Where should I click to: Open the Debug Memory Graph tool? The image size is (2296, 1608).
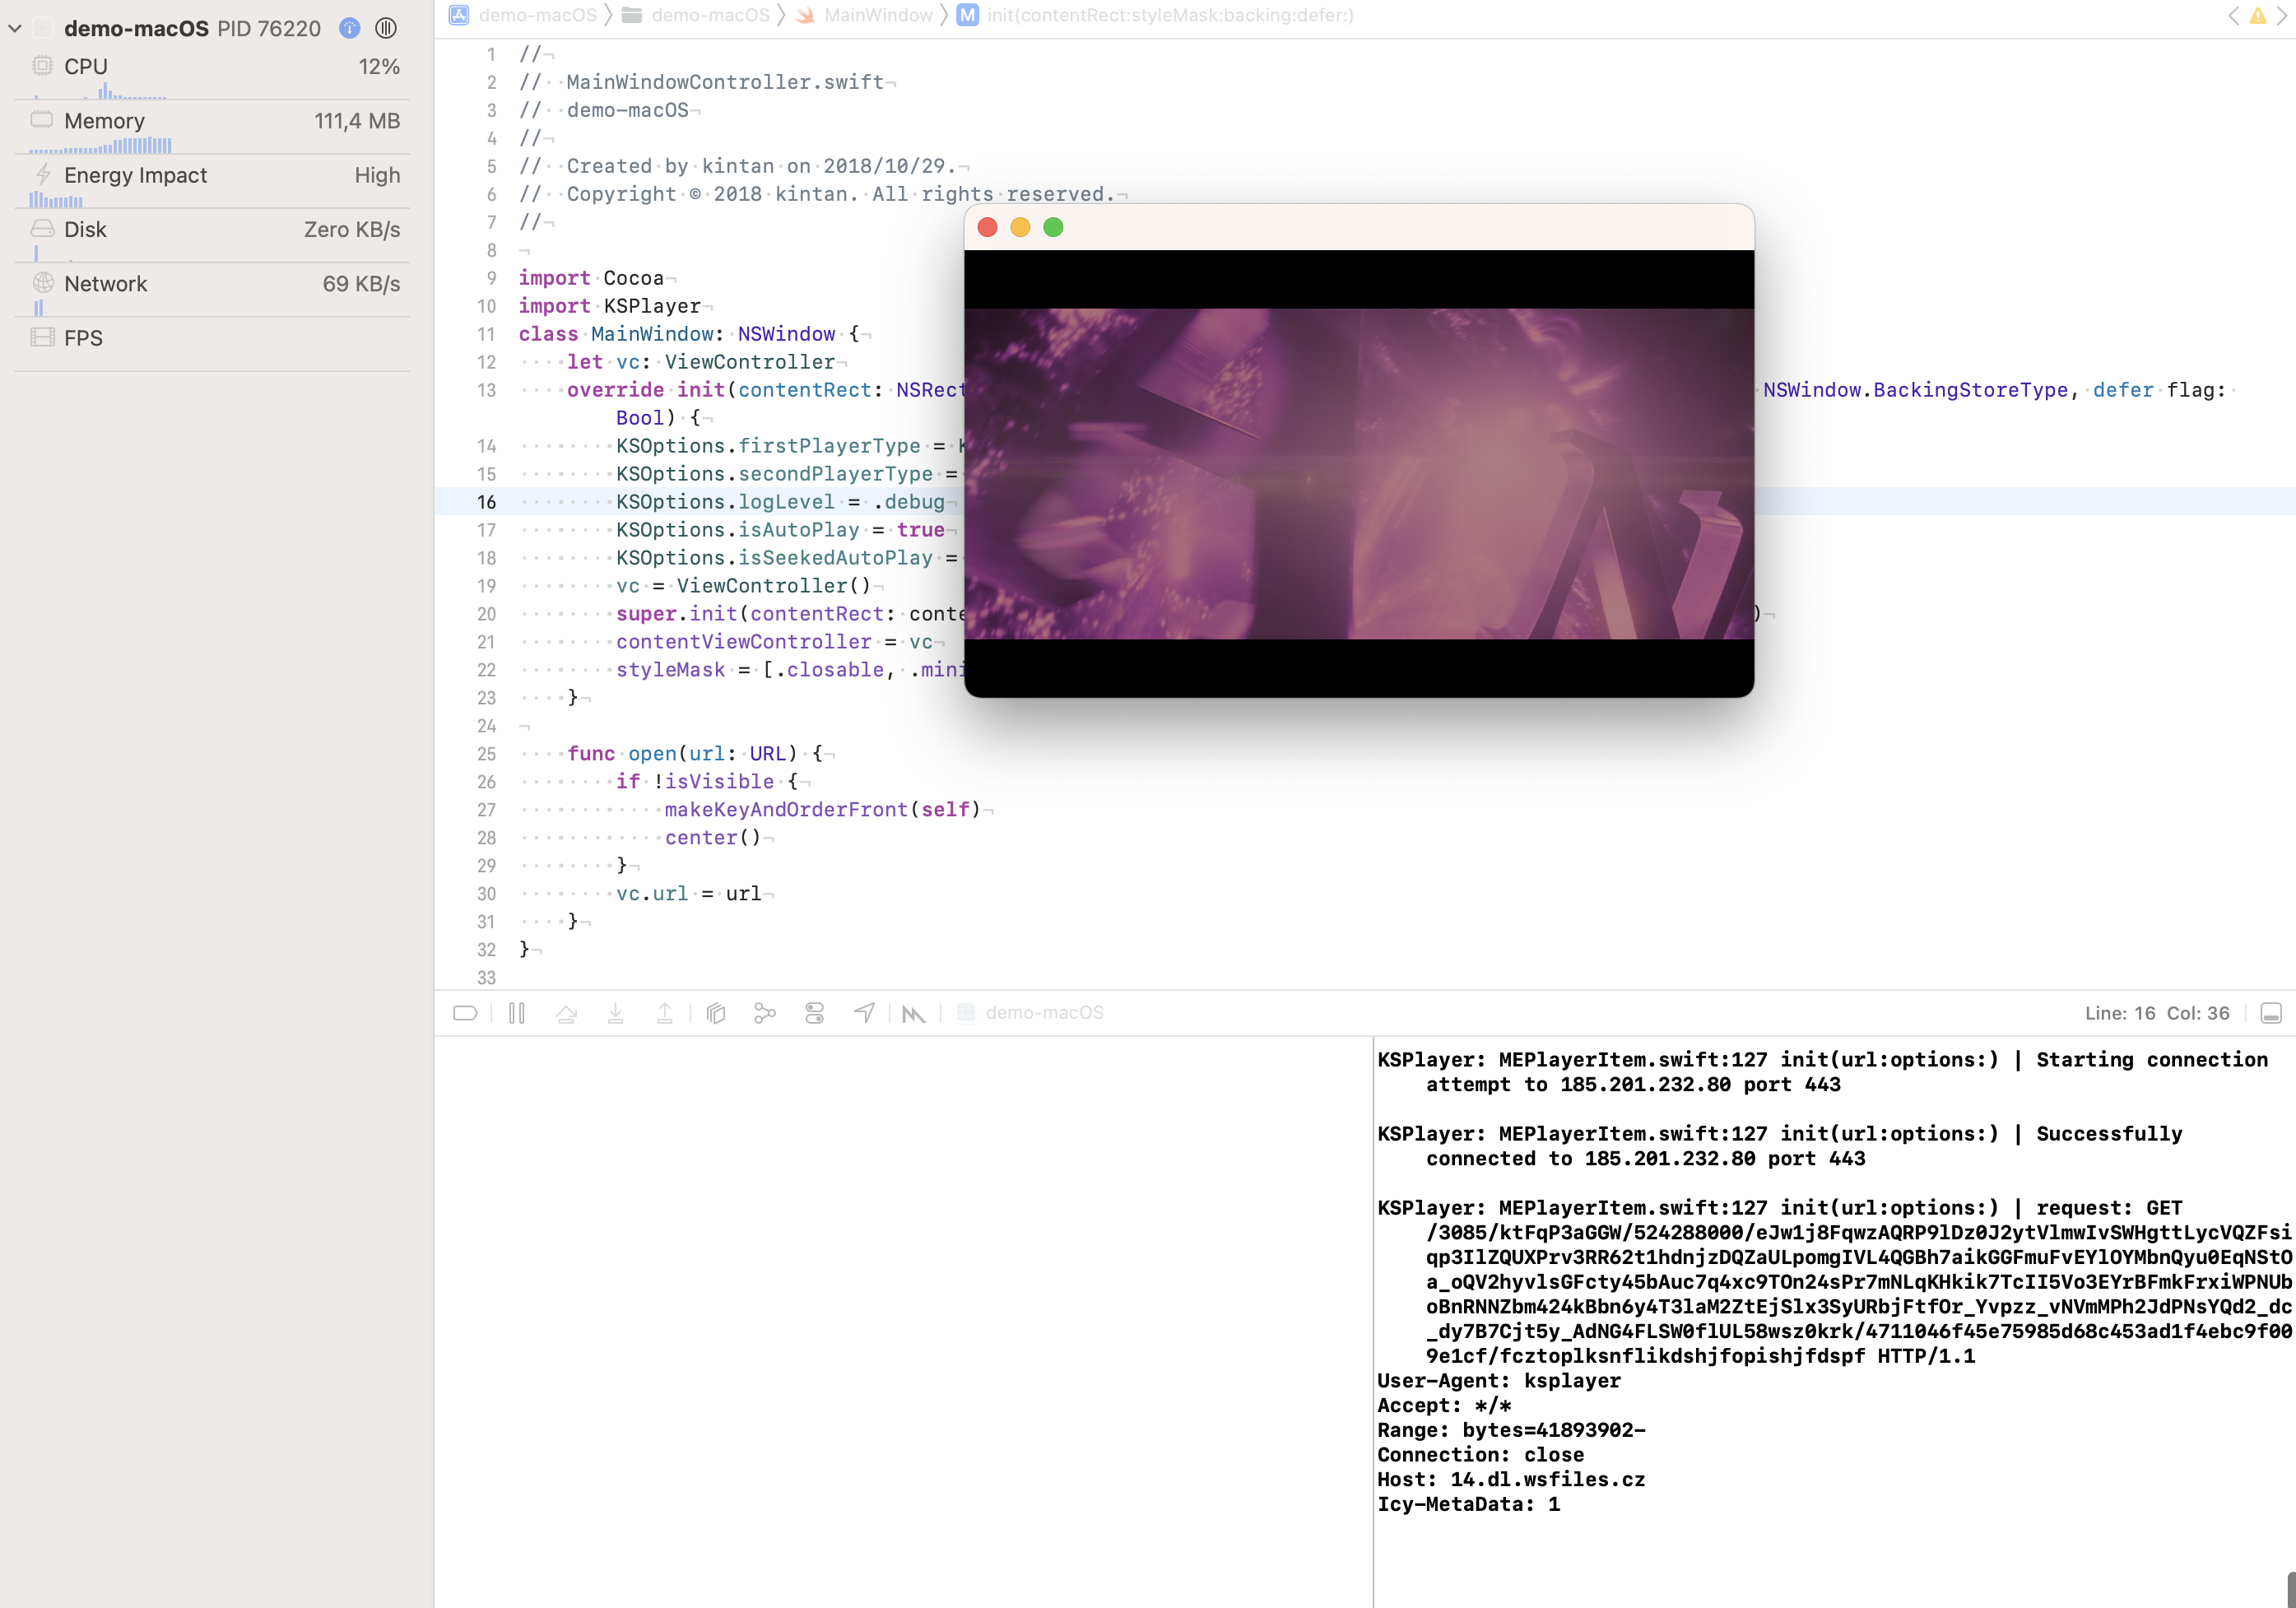(766, 1013)
